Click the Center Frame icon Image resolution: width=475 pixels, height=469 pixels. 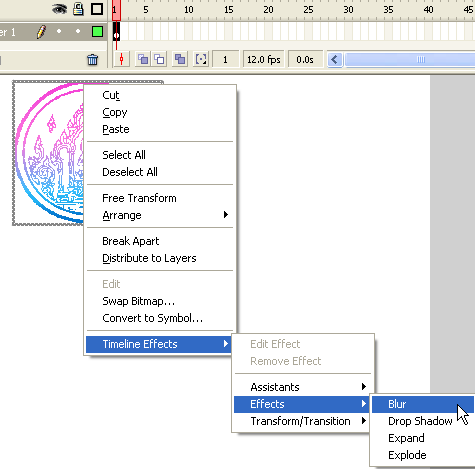pyautogui.click(x=122, y=59)
